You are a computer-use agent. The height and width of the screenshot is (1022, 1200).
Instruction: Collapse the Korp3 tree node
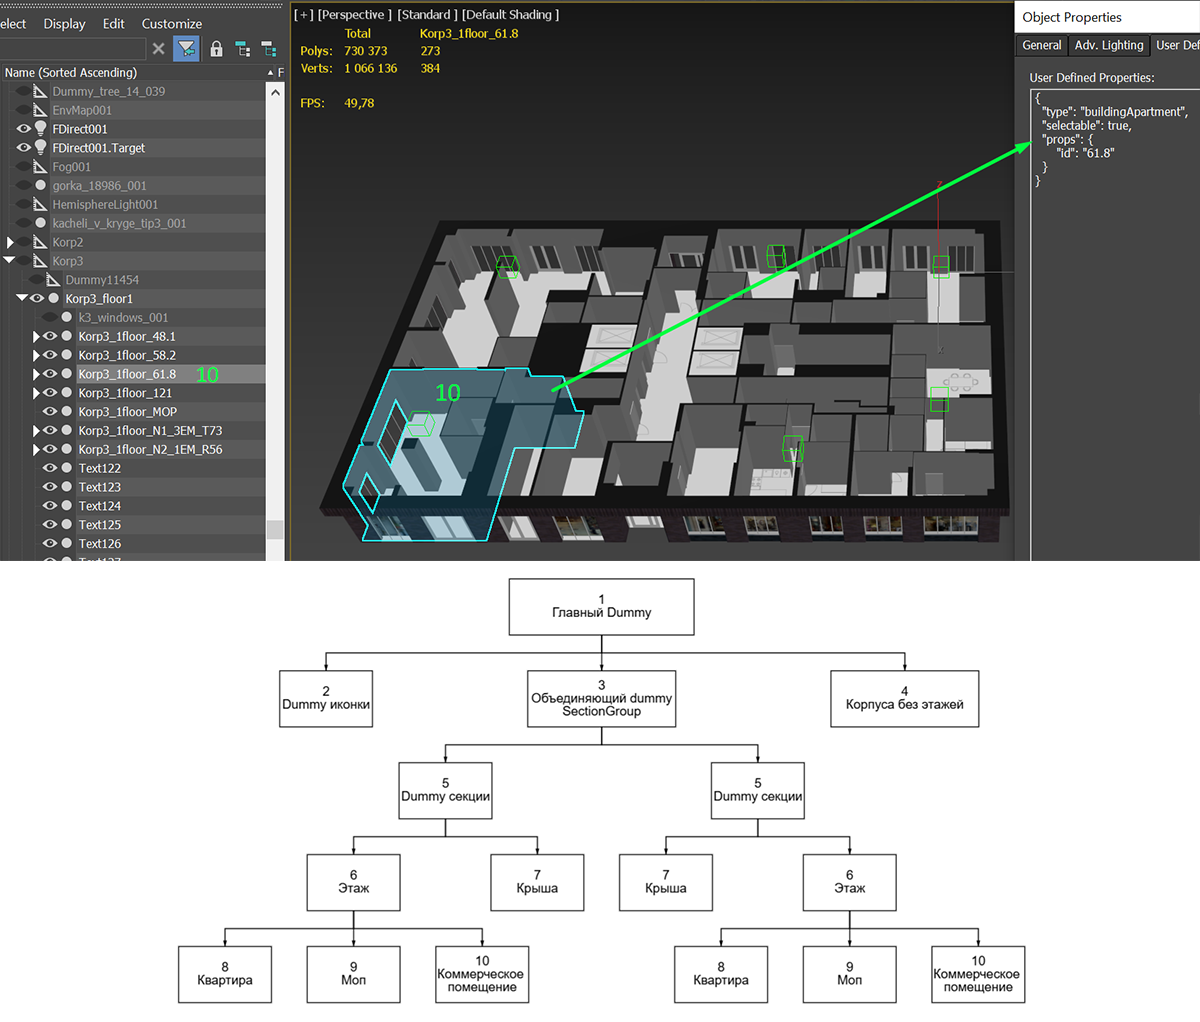[x=10, y=260]
